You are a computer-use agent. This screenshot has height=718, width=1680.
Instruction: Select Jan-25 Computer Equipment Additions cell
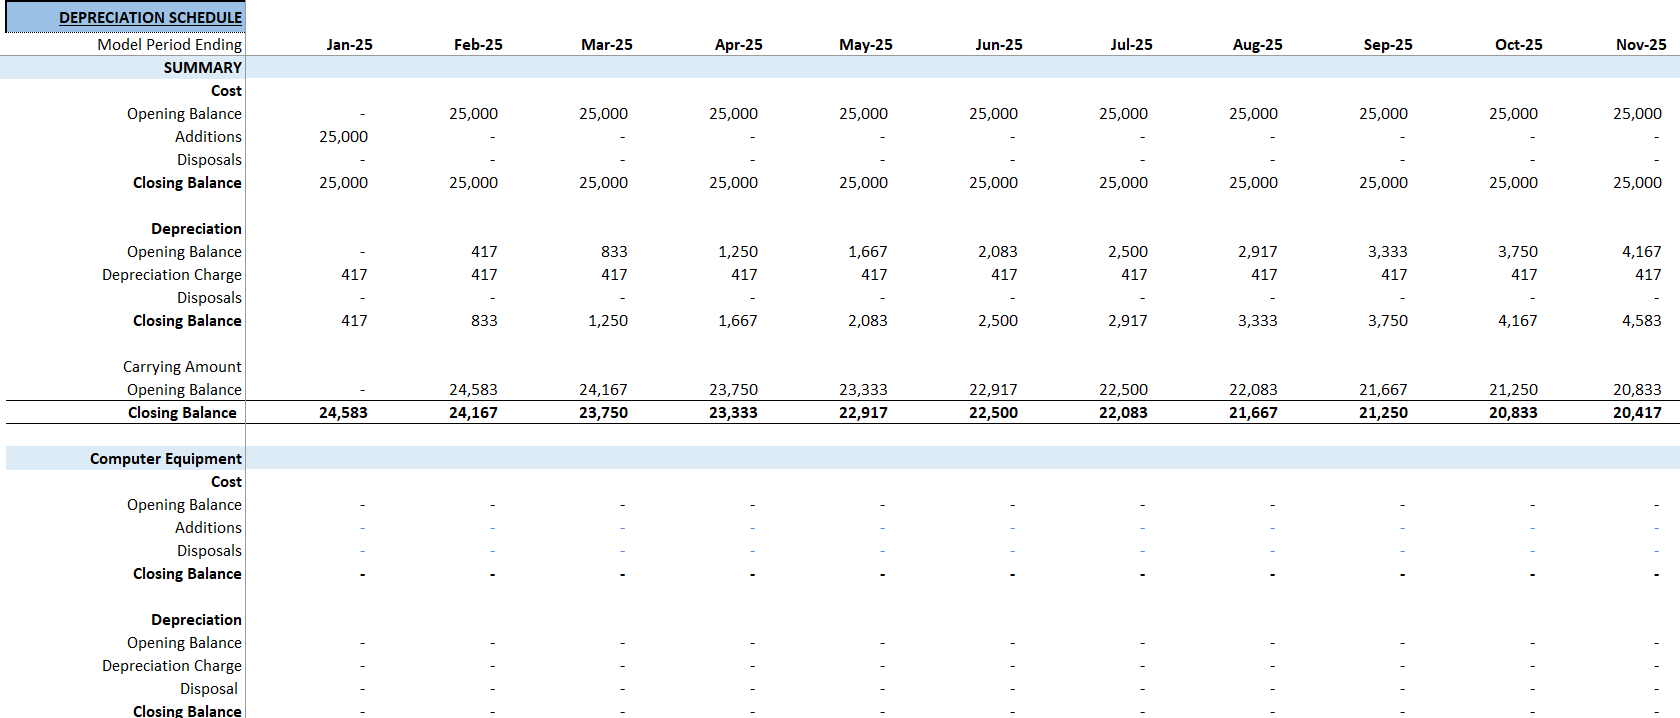pos(362,528)
